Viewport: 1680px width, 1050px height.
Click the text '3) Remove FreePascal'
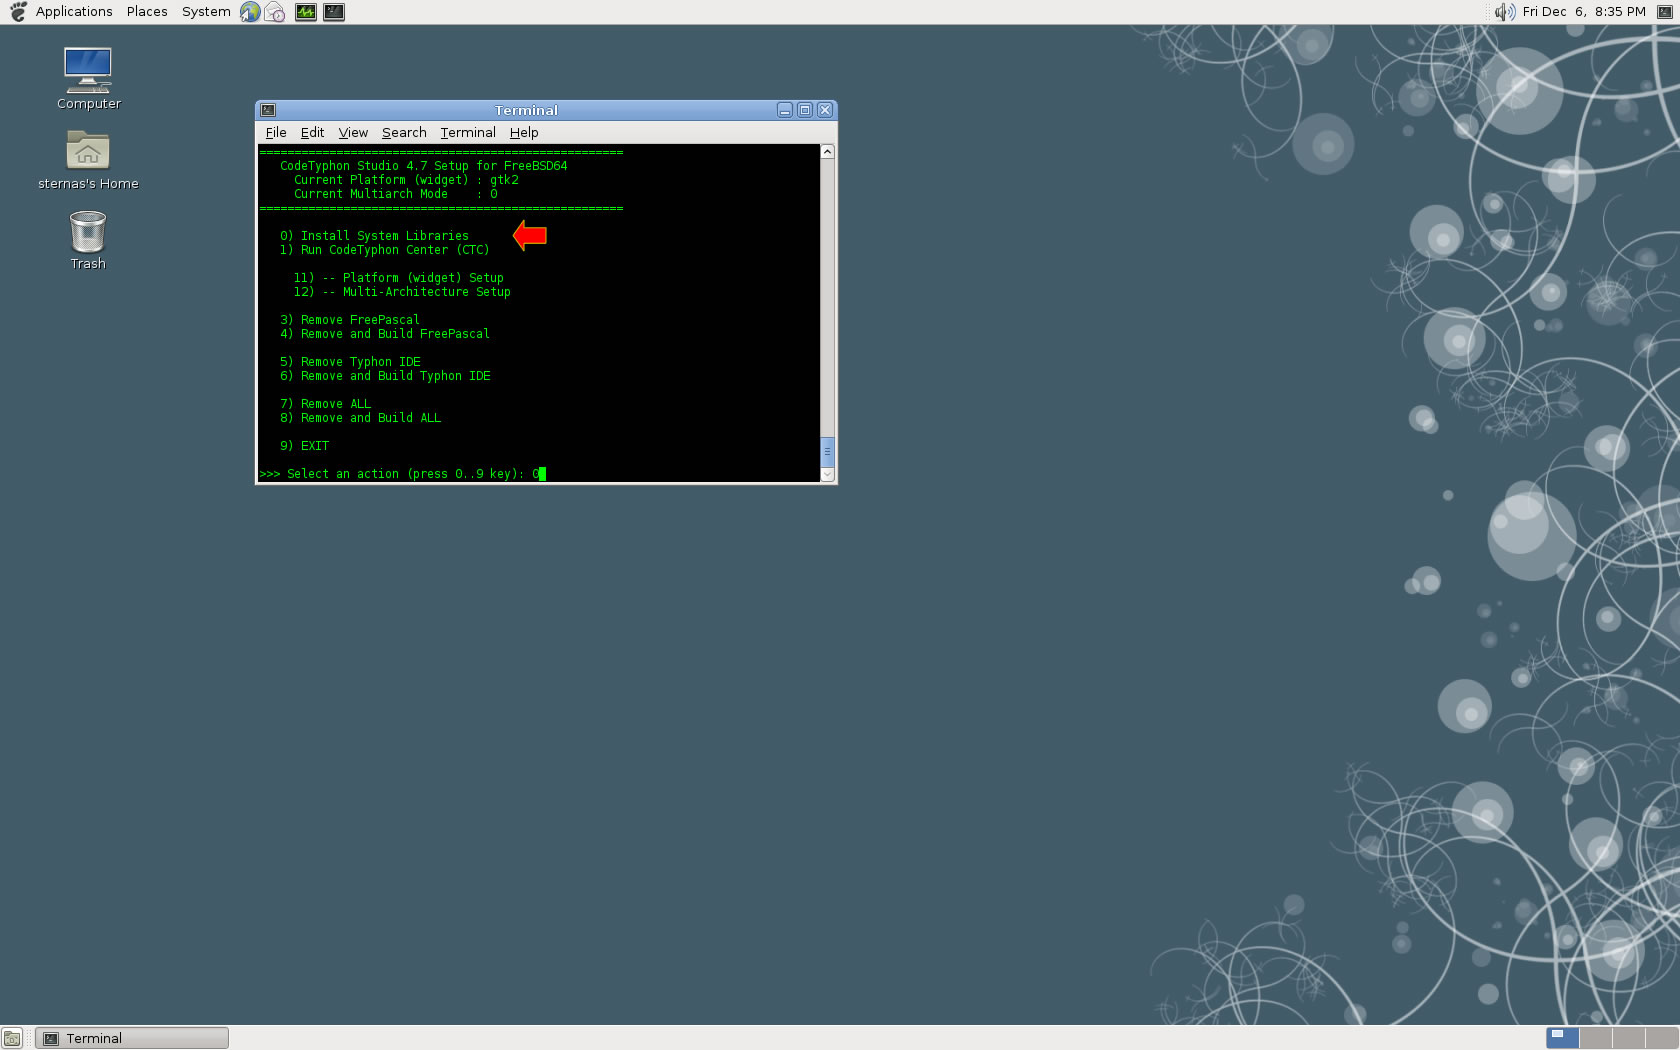tap(350, 320)
